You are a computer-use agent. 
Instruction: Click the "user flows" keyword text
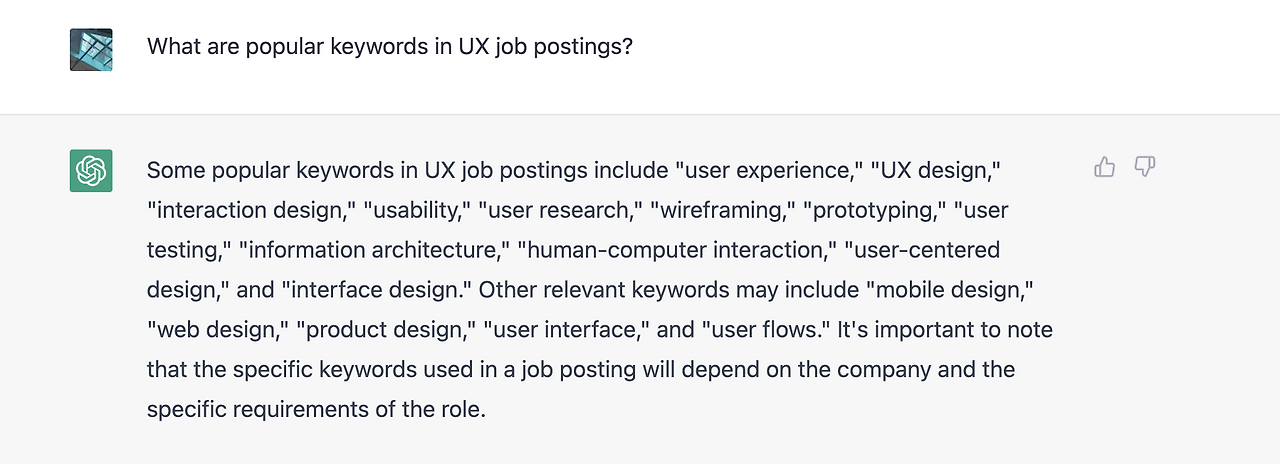click(769, 329)
